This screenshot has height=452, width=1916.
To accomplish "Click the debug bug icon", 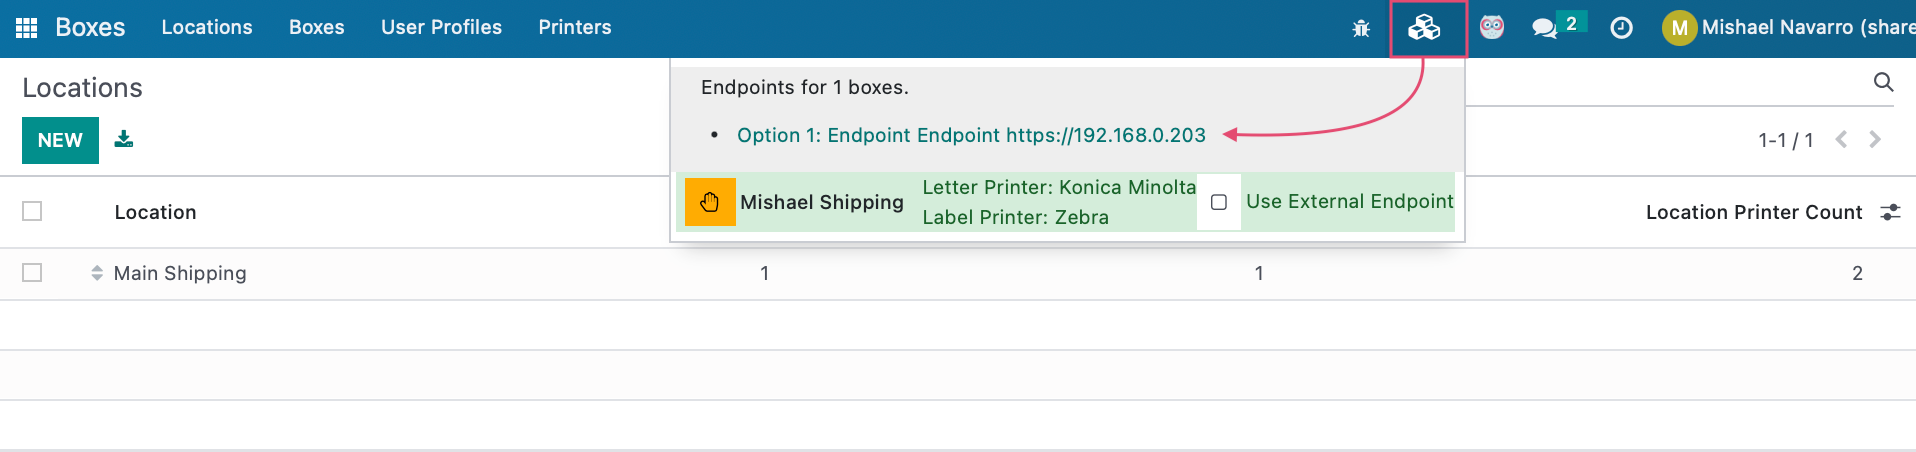I will (1361, 28).
